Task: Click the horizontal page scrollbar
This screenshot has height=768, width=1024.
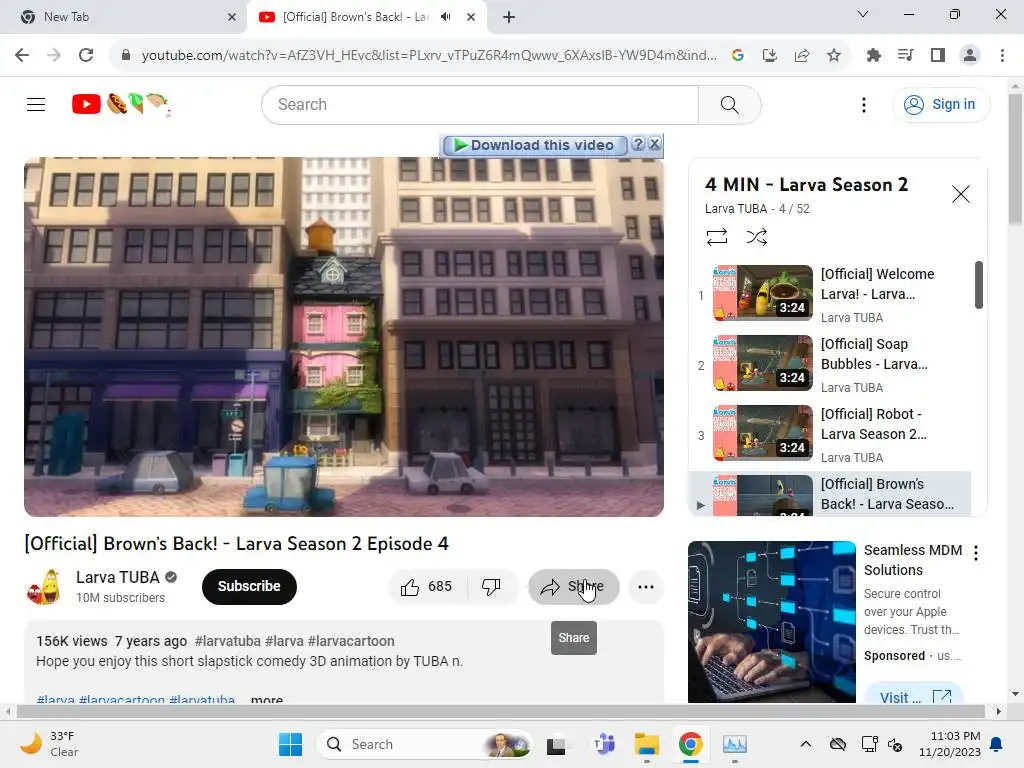Action: (x=500, y=711)
